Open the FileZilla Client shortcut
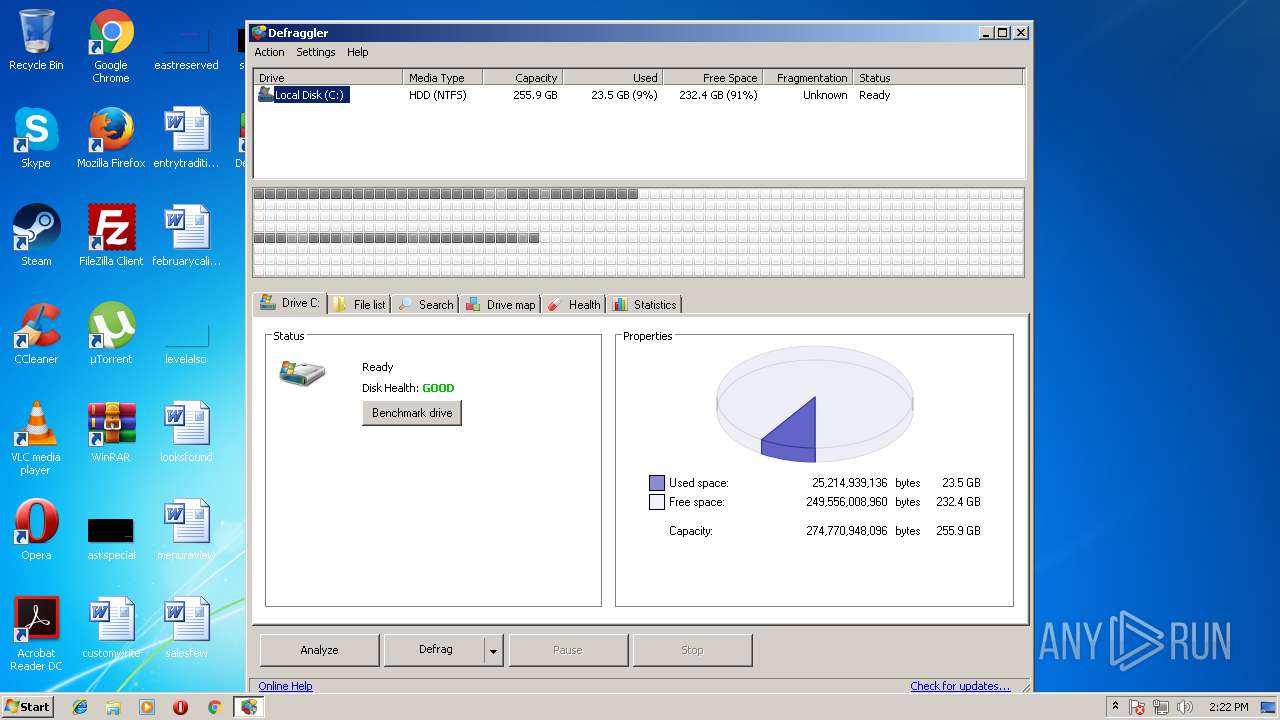The height and width of the screenshot is (720, 1280). (111, 236)
